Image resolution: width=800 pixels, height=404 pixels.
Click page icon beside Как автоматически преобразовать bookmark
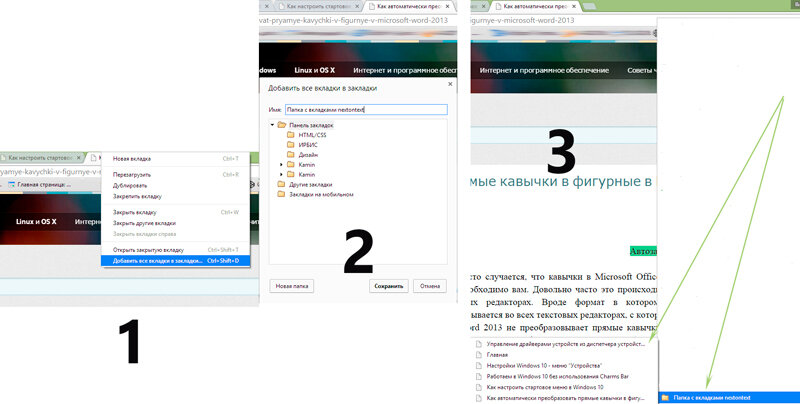tap(479, 398)
